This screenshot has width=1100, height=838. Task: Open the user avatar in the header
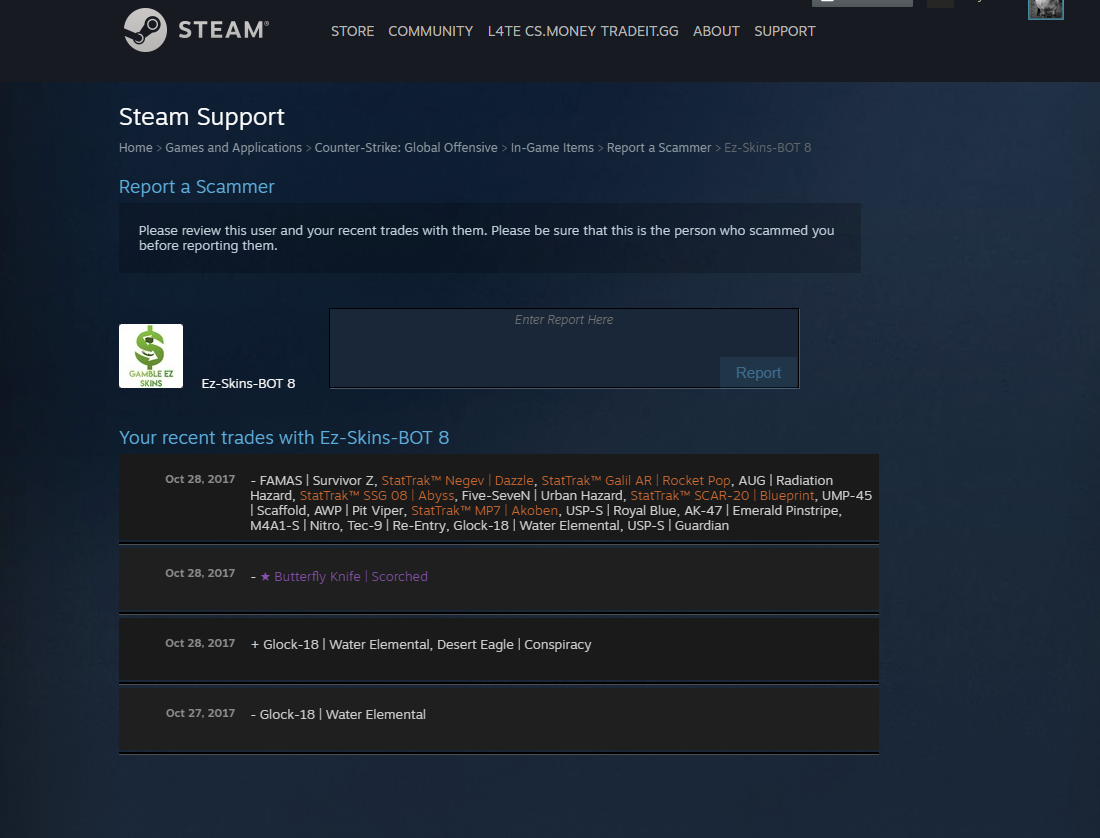[1045, 9]
